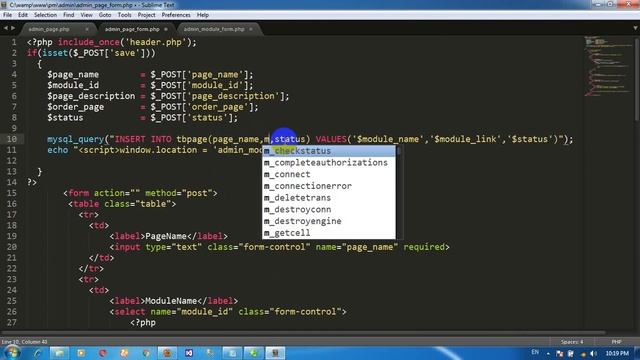Open the Preferences menu

(x=176, y=15)
